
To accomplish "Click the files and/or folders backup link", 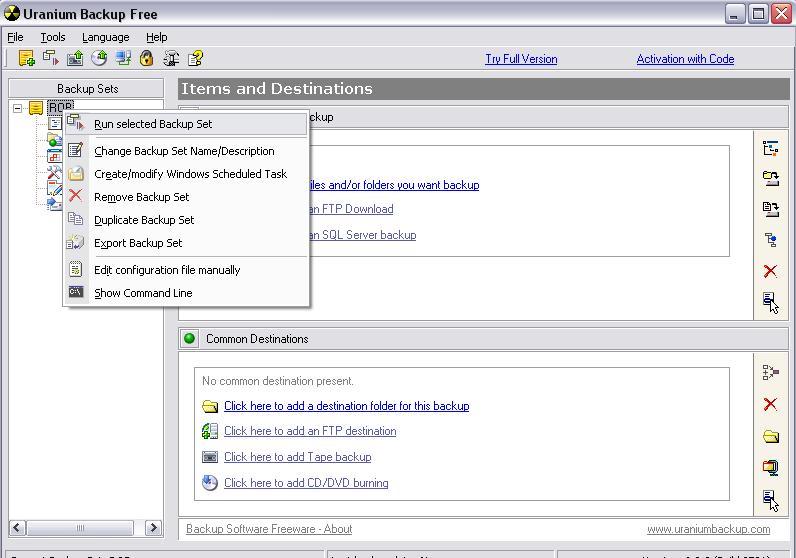I will point(394,185).
